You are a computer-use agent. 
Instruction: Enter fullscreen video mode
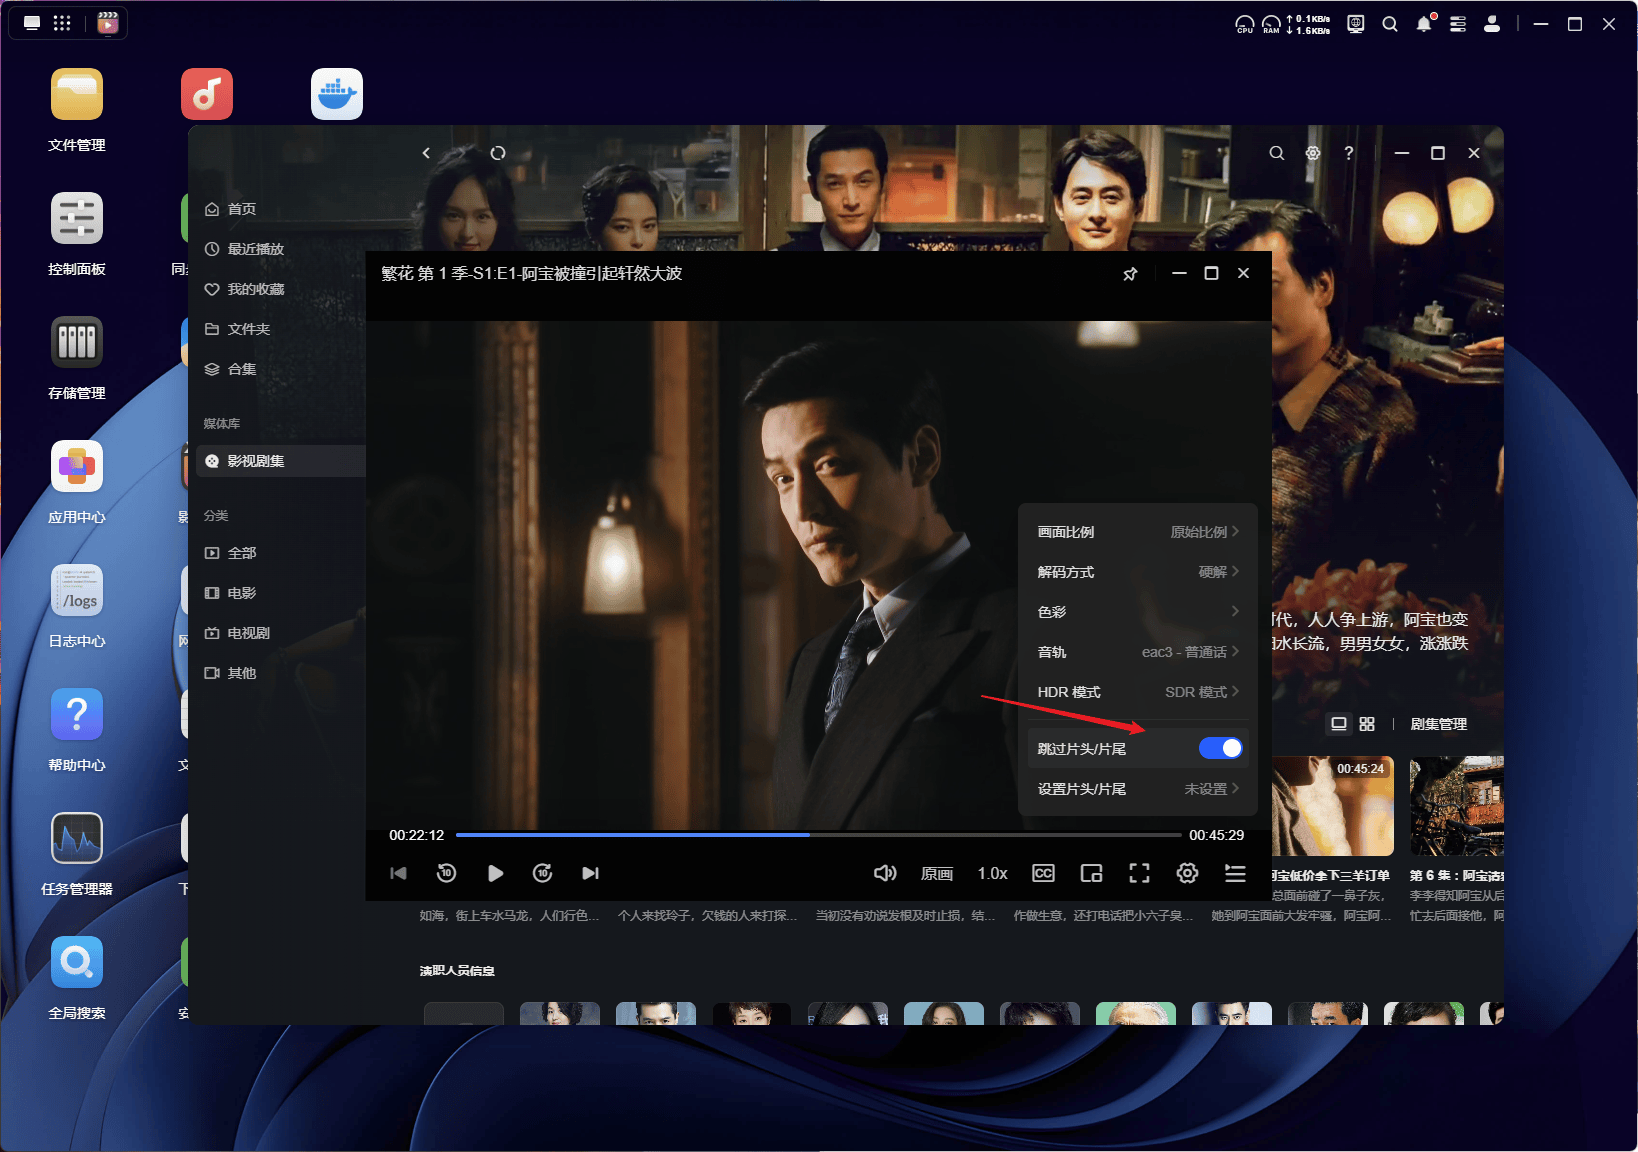(1139, 872)
